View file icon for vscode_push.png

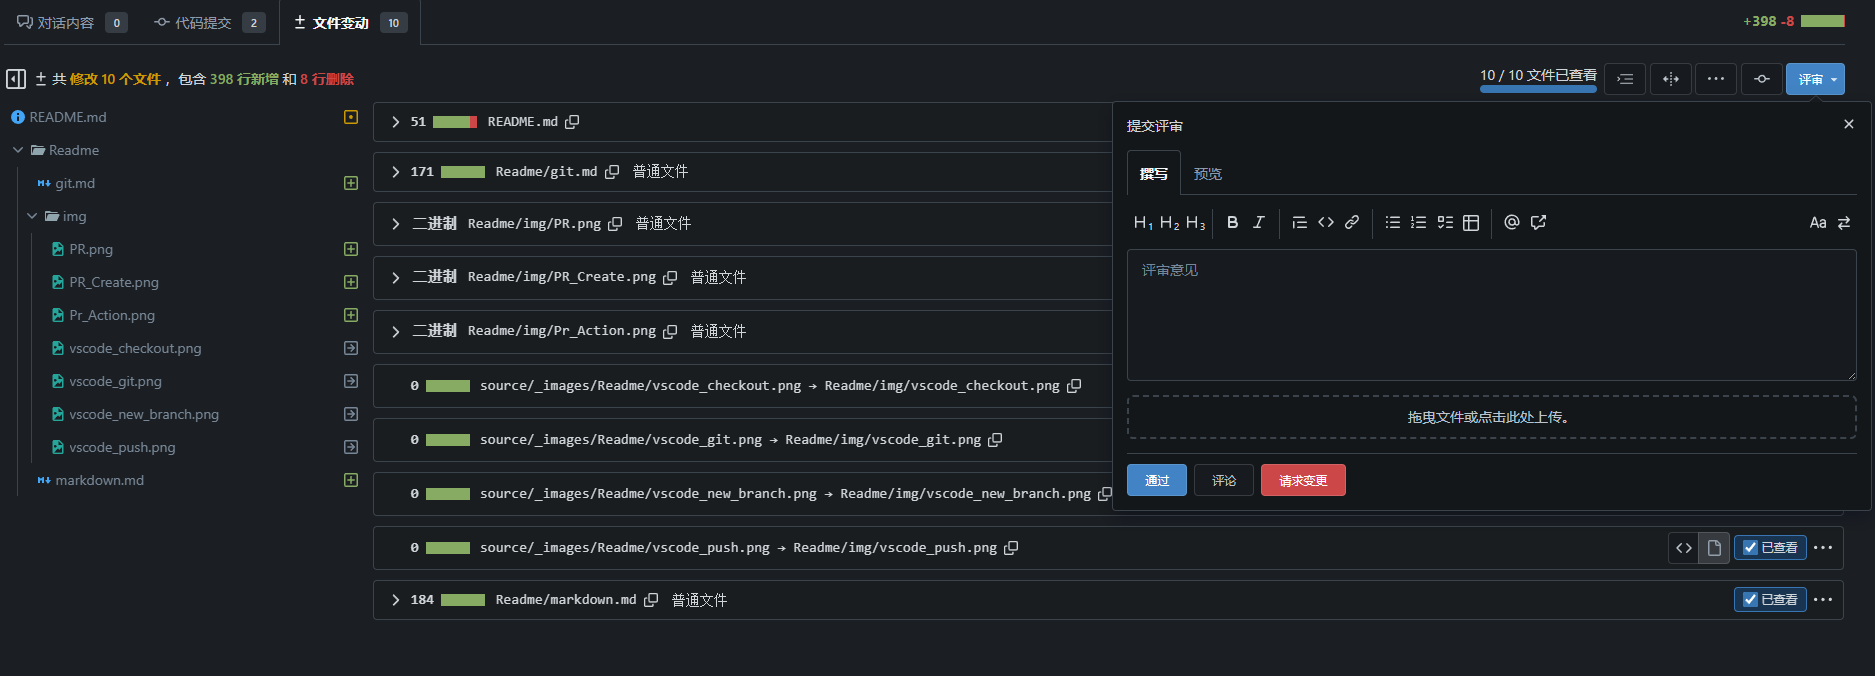pos(1714,548)
